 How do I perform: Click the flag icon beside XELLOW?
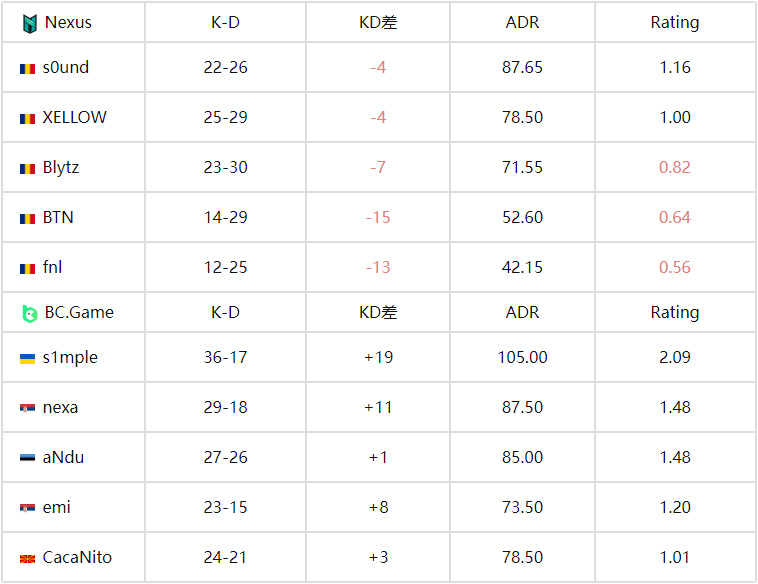coord(28,118)
